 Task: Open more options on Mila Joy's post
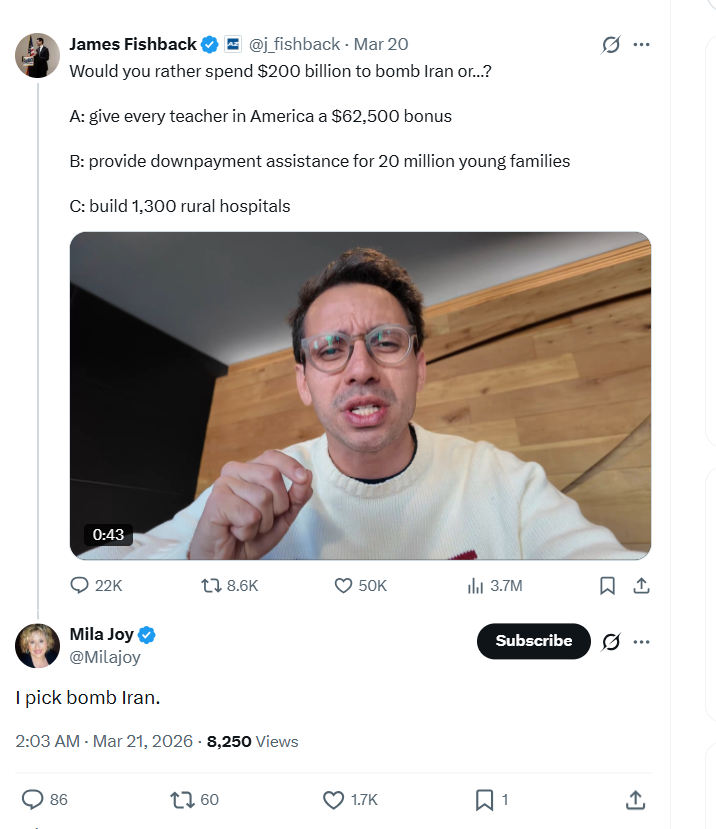[x=642, y=641]
